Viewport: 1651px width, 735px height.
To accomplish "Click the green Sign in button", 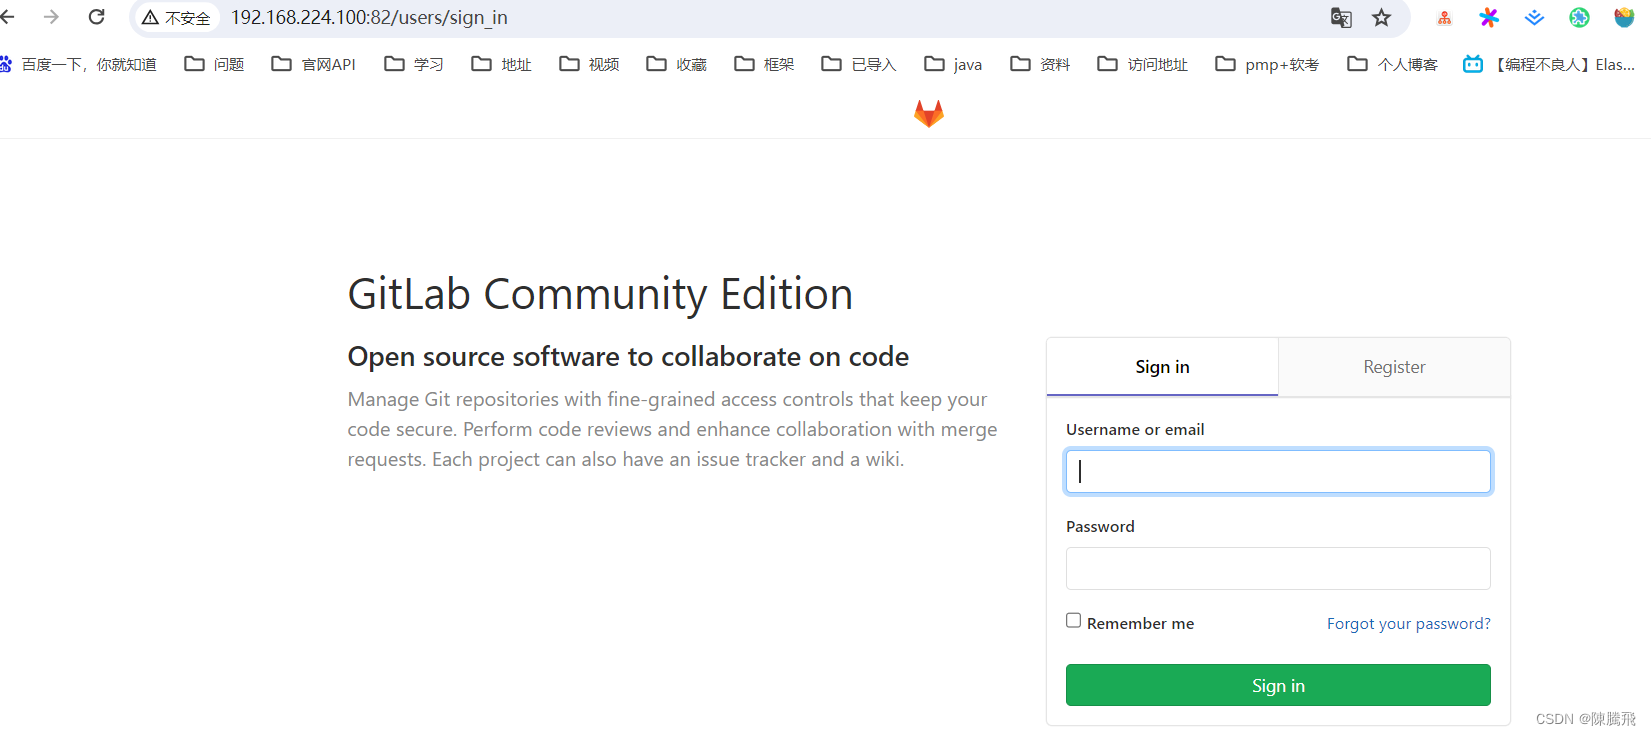I will pos(1278,685).
